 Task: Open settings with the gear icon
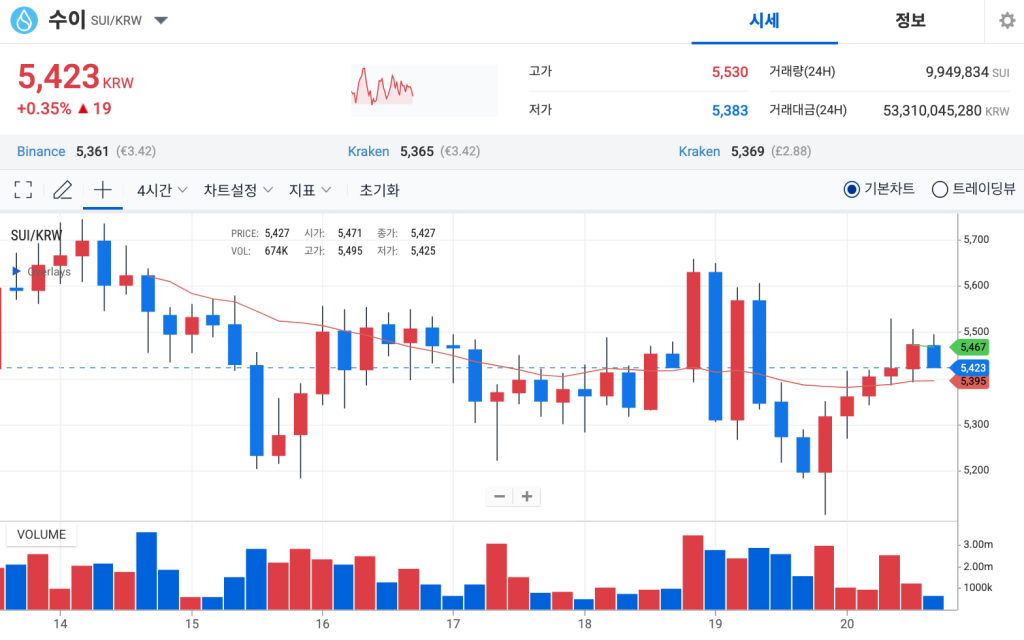[x=1007, y=21]
